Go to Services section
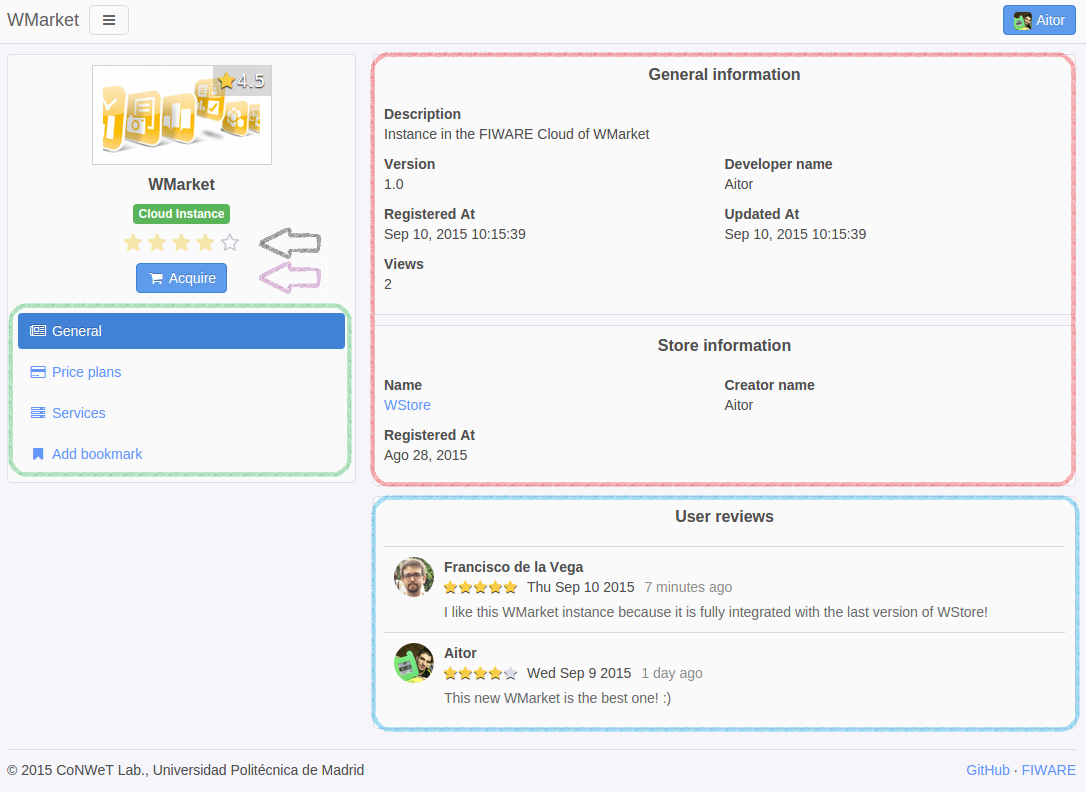1087x792 pixels. 79,413
